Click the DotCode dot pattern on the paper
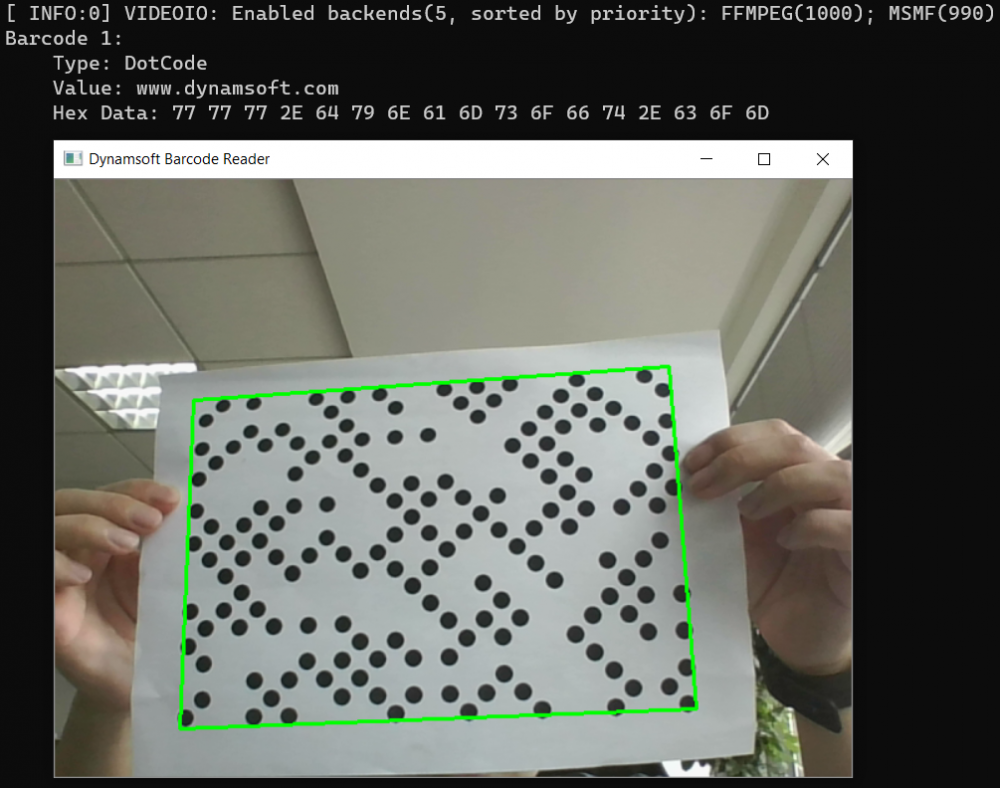 click(x=440, y=550)
